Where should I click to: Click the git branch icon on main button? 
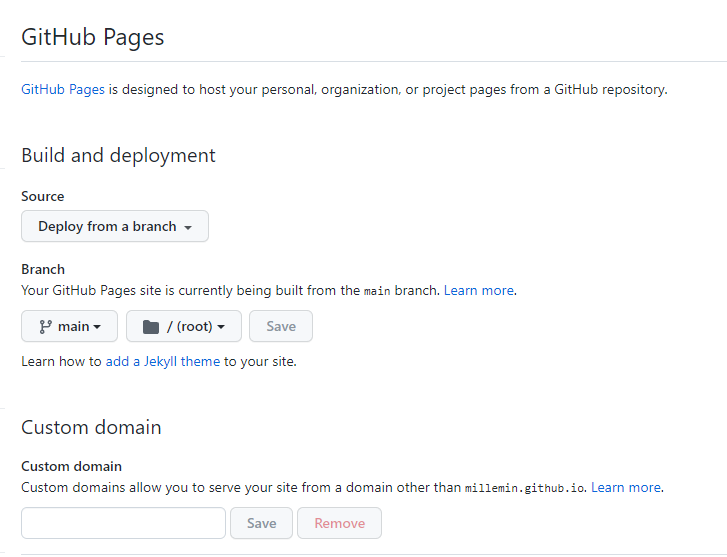[x=45, y=327]
